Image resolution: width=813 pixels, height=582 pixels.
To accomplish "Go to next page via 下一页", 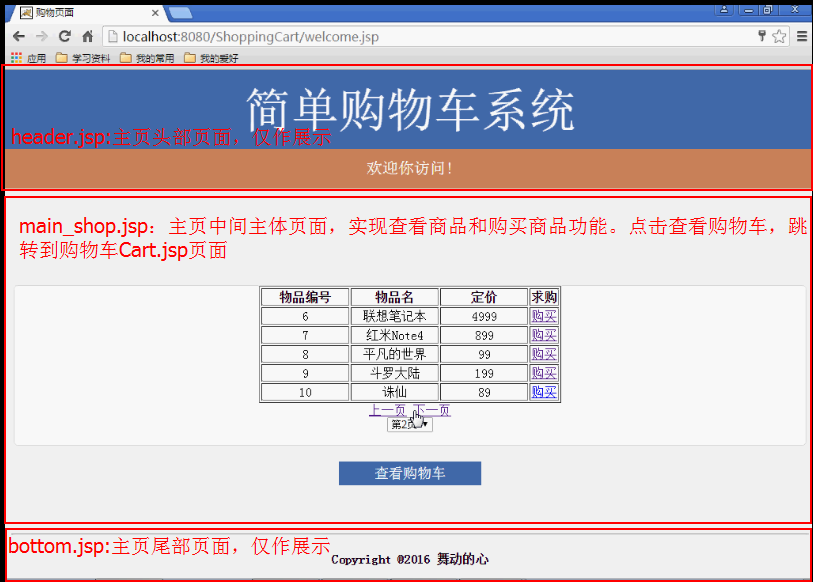I will click(x=432, y=410).
